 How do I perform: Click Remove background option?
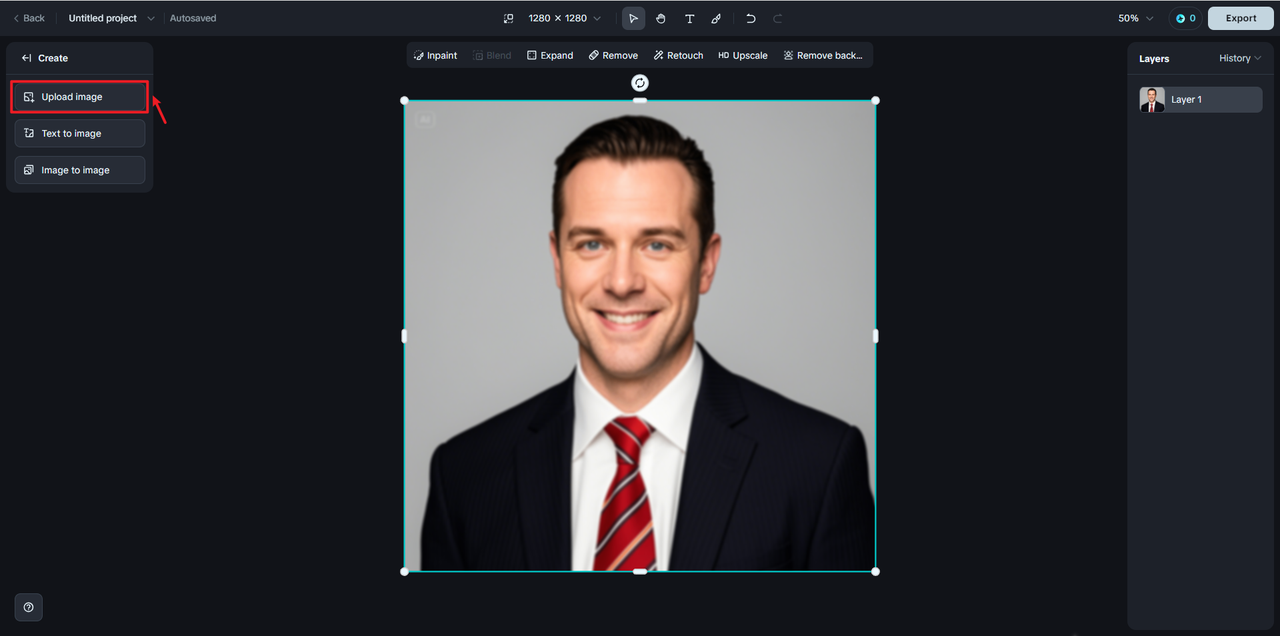822,55
